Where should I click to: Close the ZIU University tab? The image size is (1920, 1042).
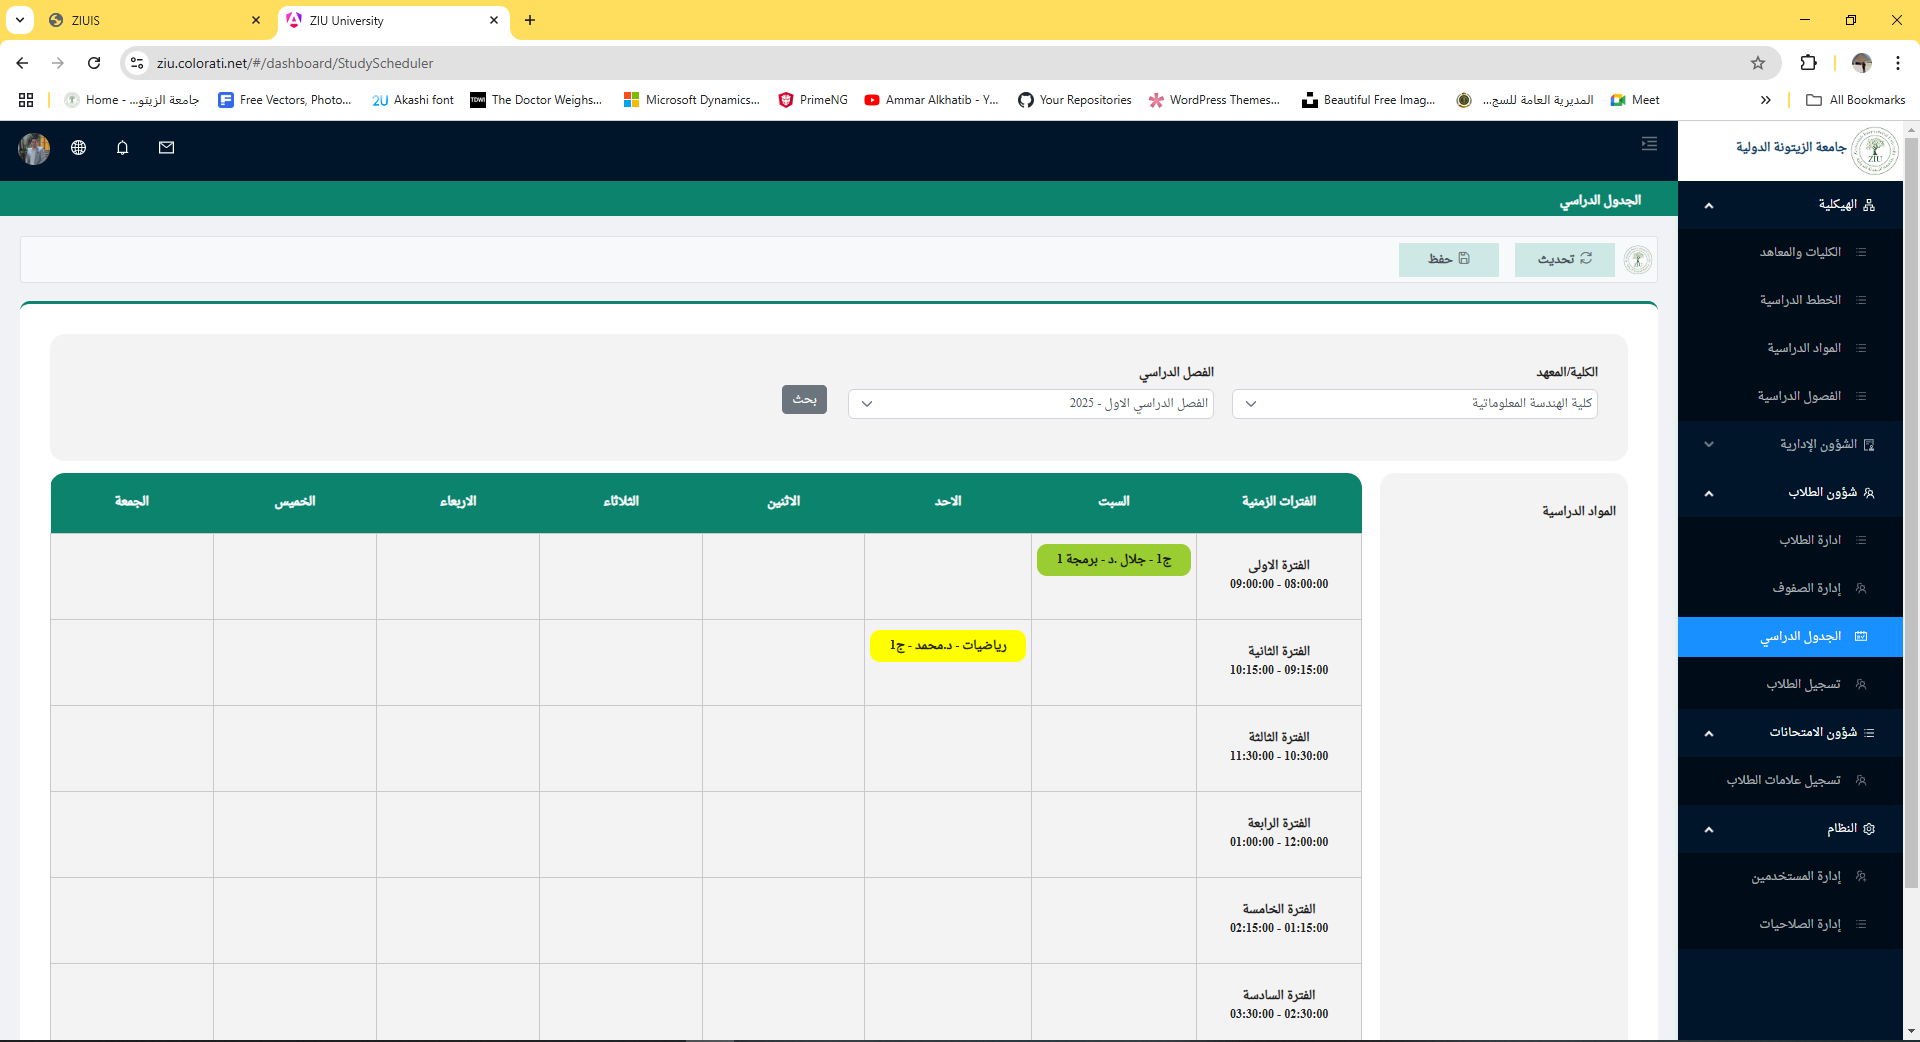494,20
